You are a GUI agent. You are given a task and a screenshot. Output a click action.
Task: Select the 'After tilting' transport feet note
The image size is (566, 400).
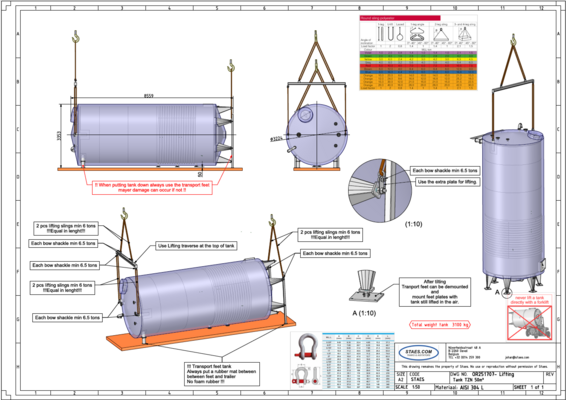(x=435, y=292)
